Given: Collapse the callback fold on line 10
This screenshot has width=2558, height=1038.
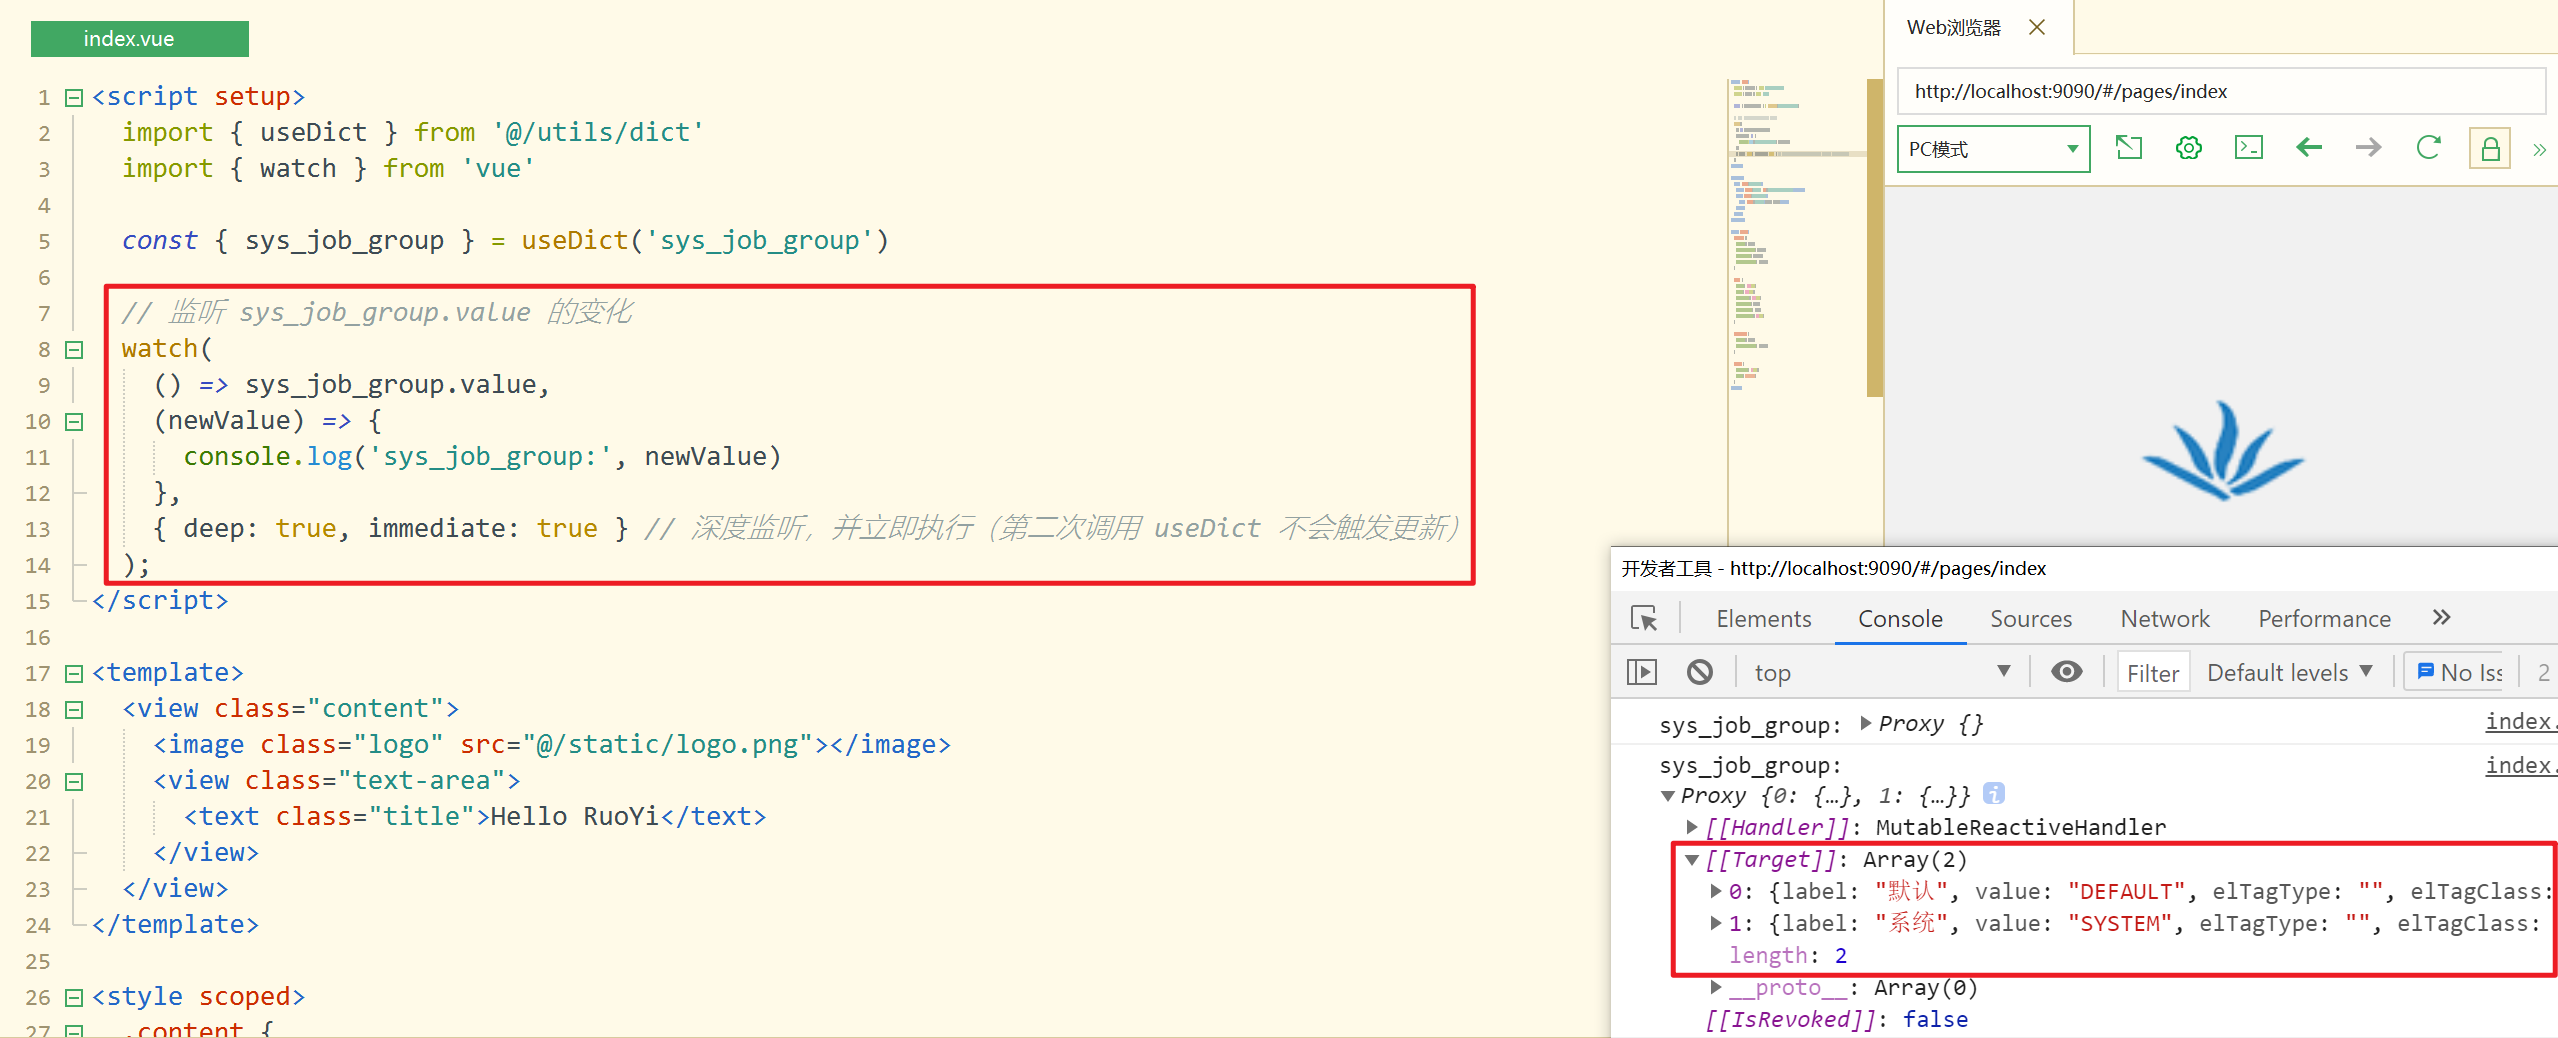Looking at the screenshot, I should pos(74,421).
